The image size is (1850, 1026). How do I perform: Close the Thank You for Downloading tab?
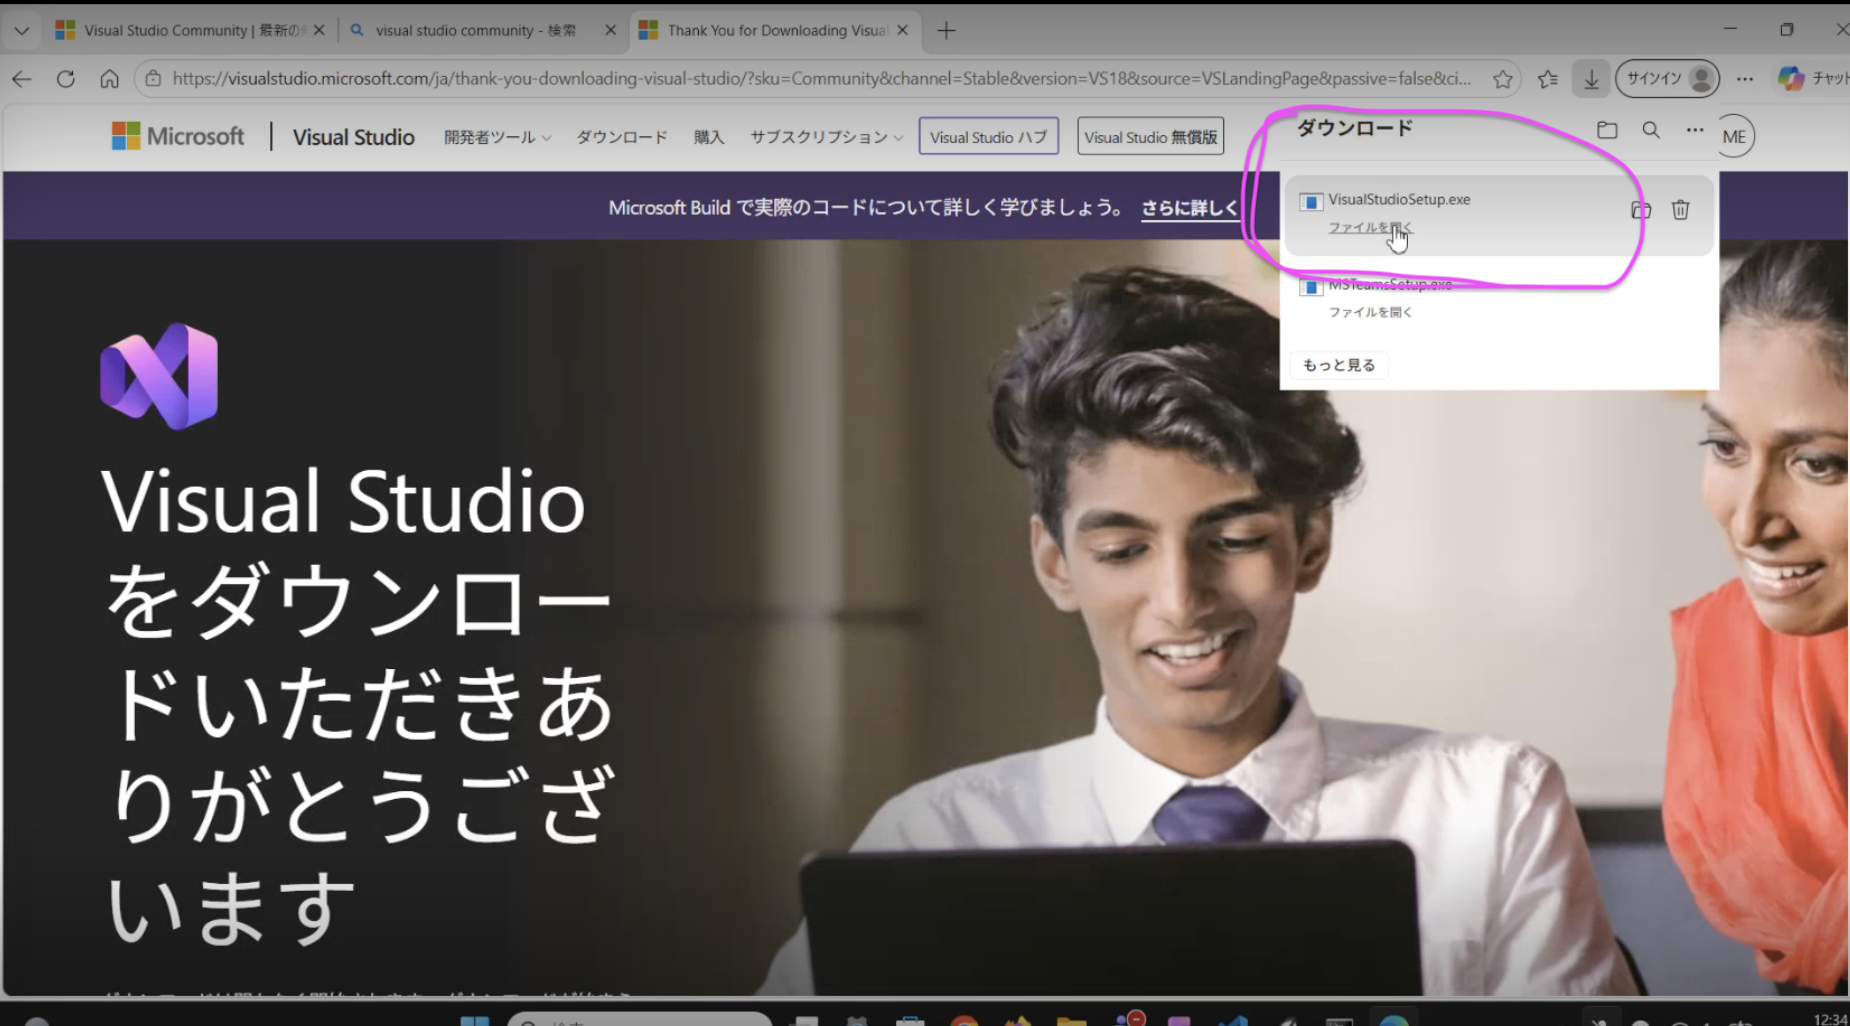(903, 30)
